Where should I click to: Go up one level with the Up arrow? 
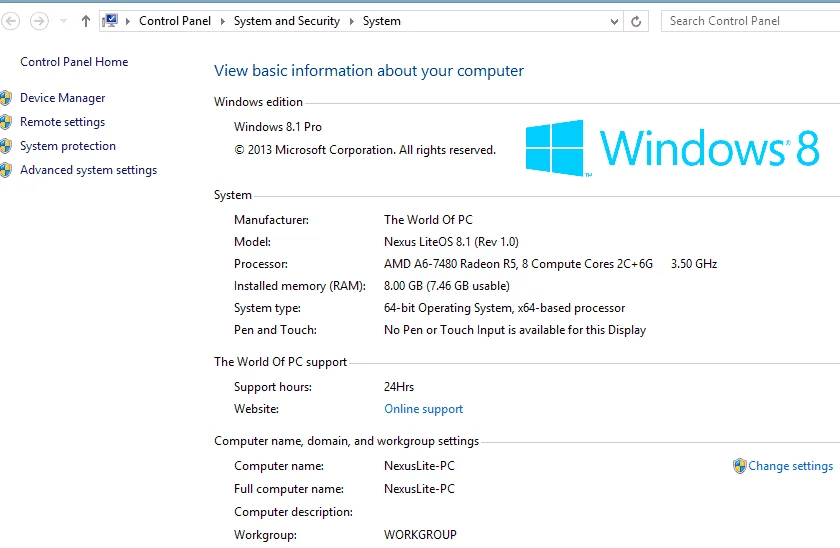pos(86,21)
